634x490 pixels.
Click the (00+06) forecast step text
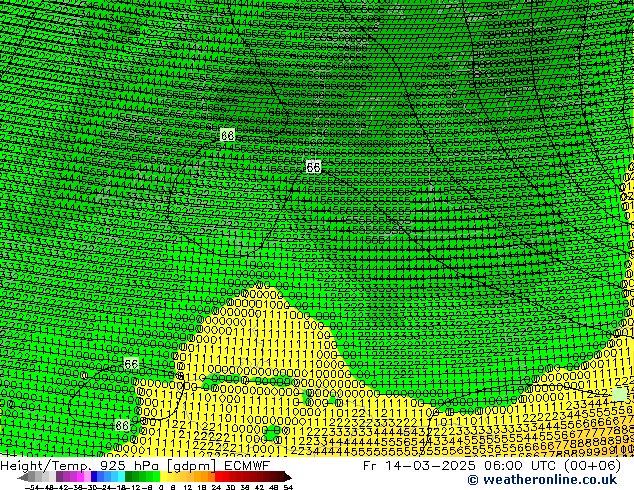pos(592,466)
